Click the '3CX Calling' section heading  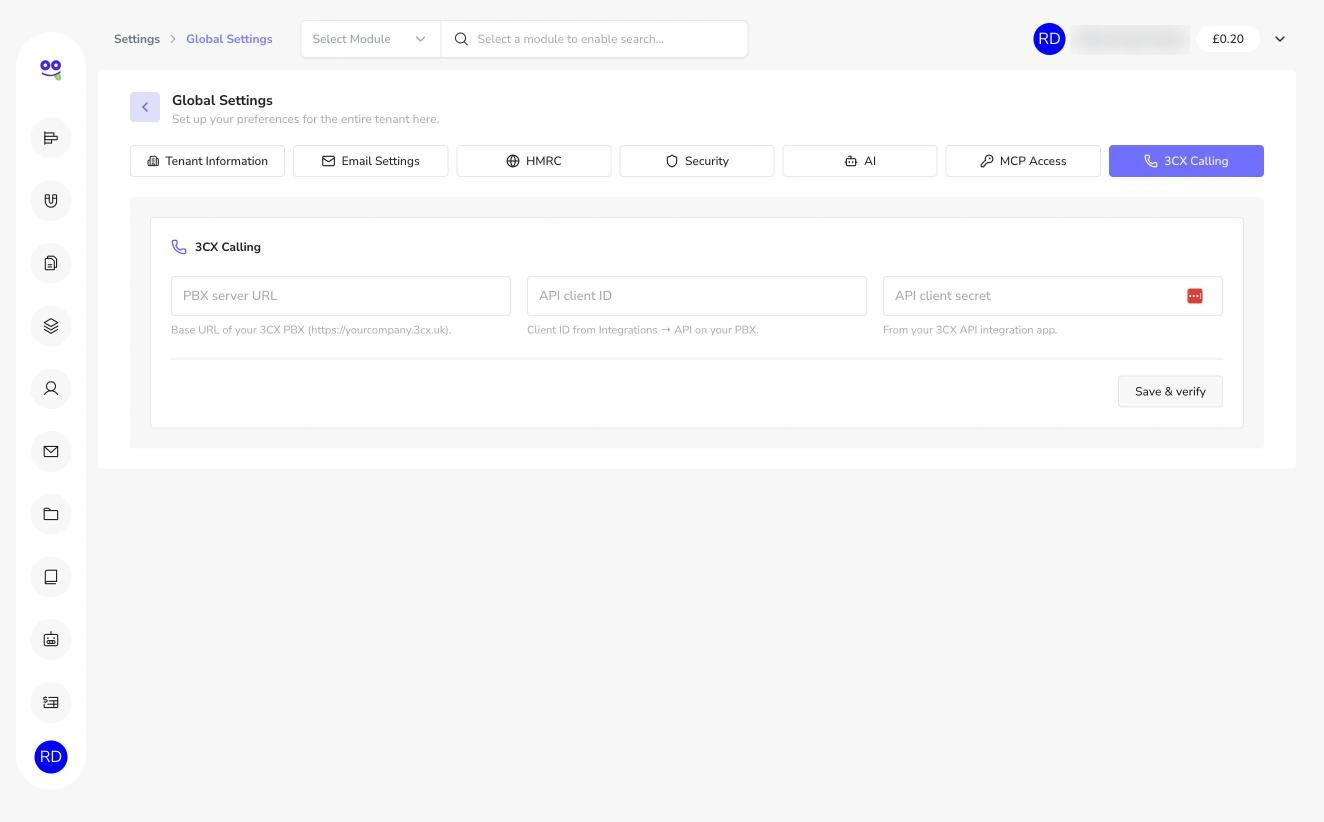(x=228, y=247)
